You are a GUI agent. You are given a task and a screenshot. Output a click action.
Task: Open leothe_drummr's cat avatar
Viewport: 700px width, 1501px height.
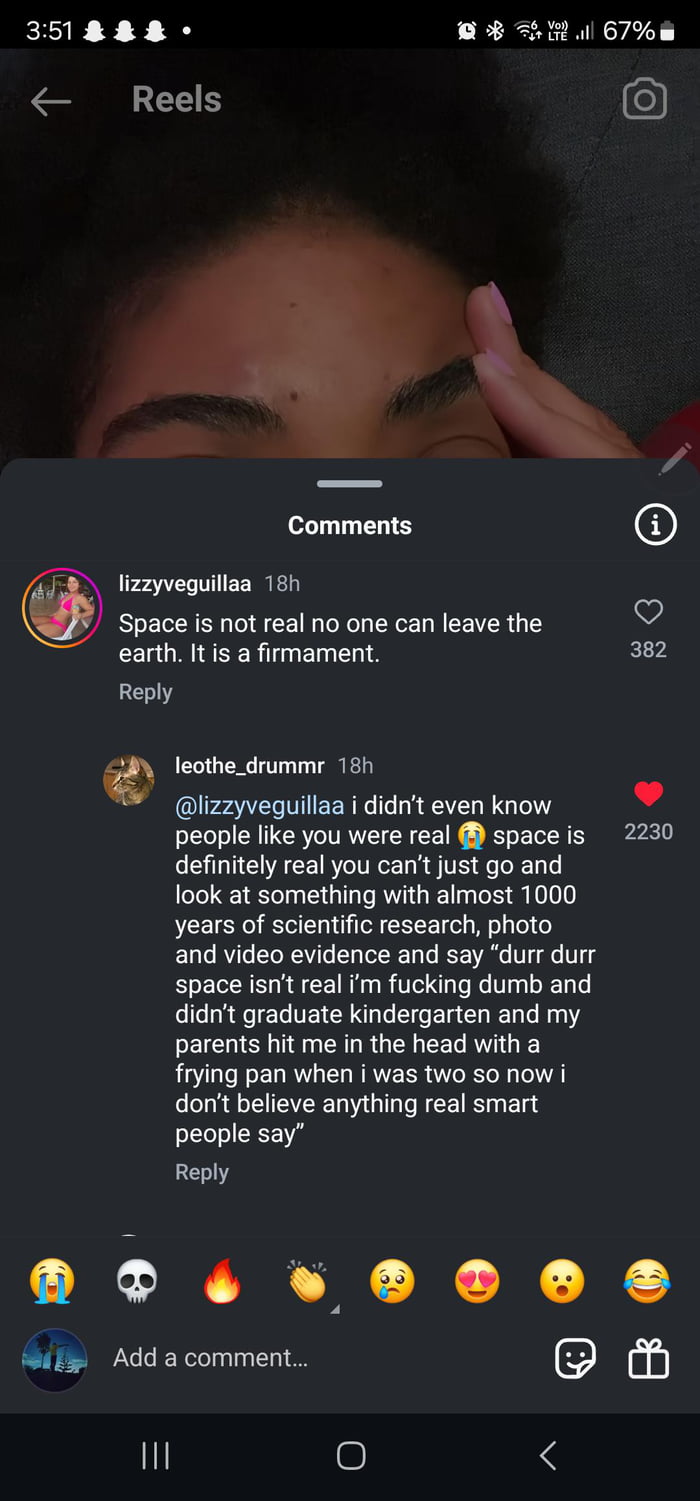(x=129, y=780)
